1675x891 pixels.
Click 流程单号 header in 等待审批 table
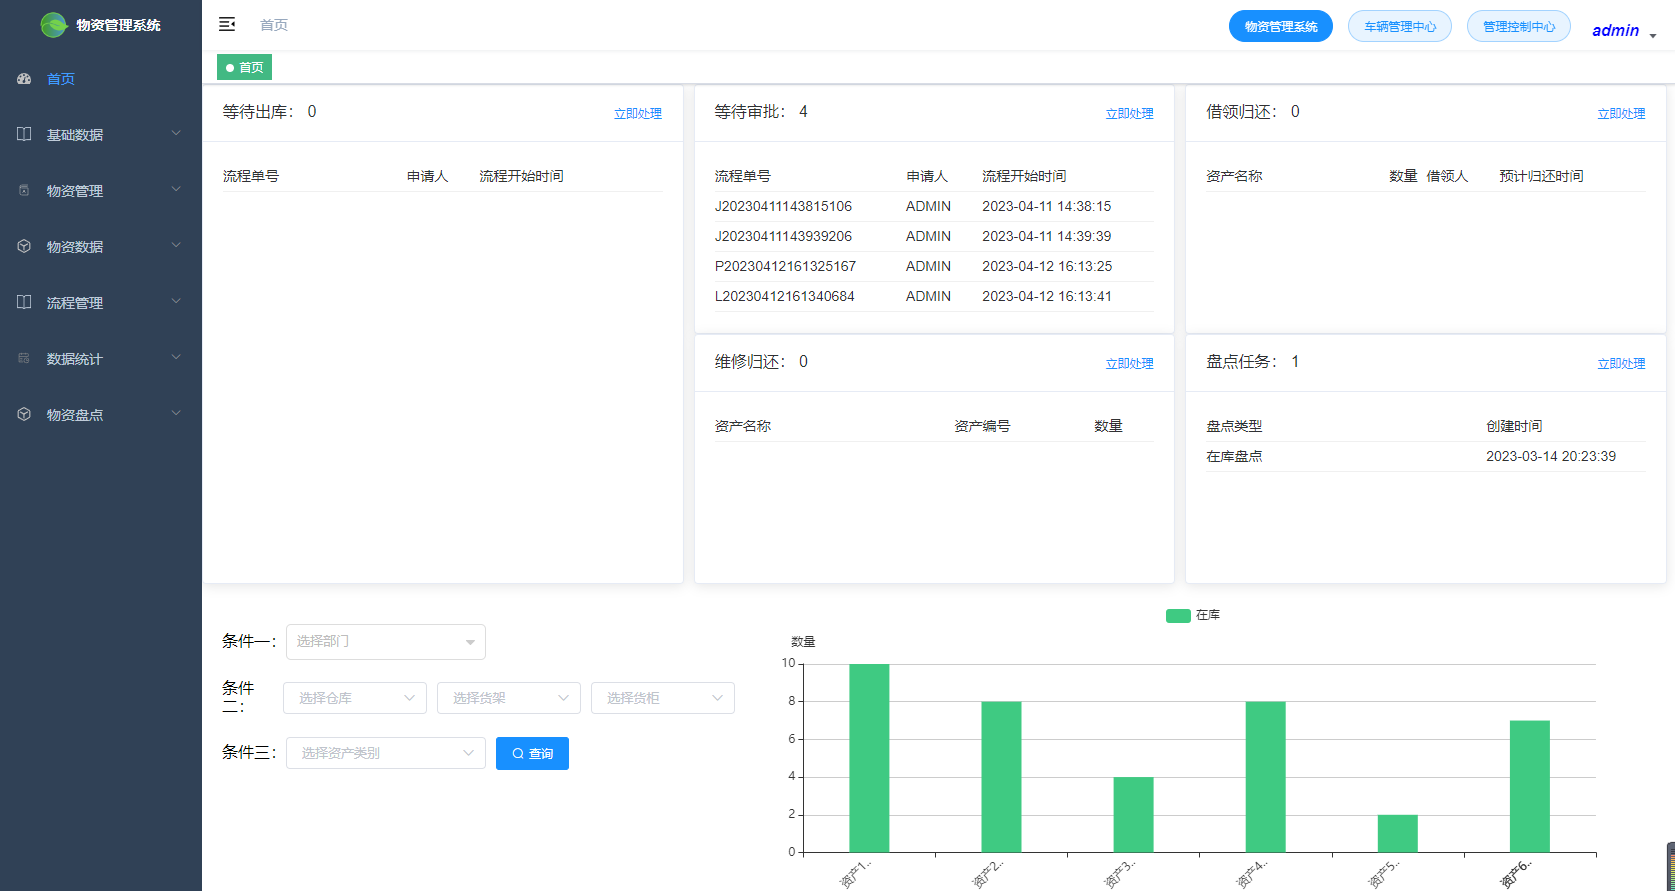click(x=742, y=176)
